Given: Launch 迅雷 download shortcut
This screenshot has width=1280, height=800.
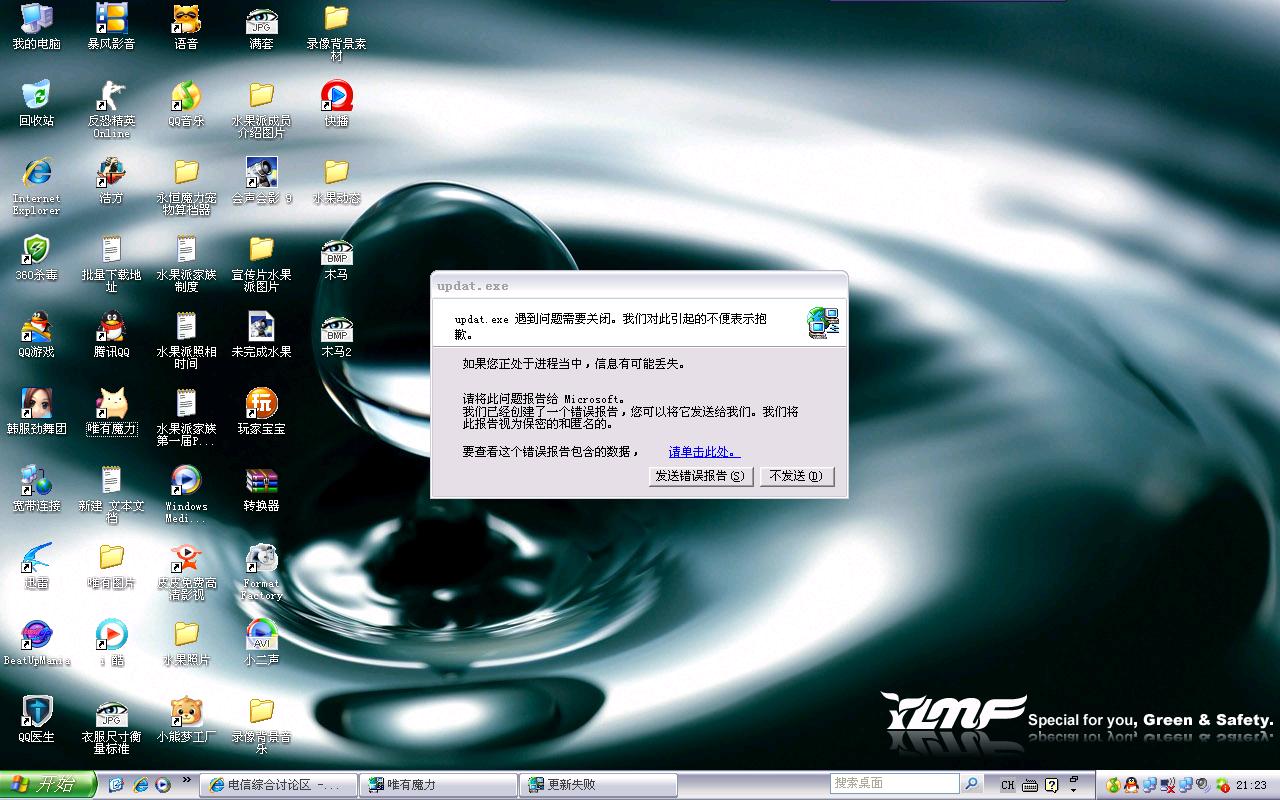Looking at the screenshot, I should (36, 565).
